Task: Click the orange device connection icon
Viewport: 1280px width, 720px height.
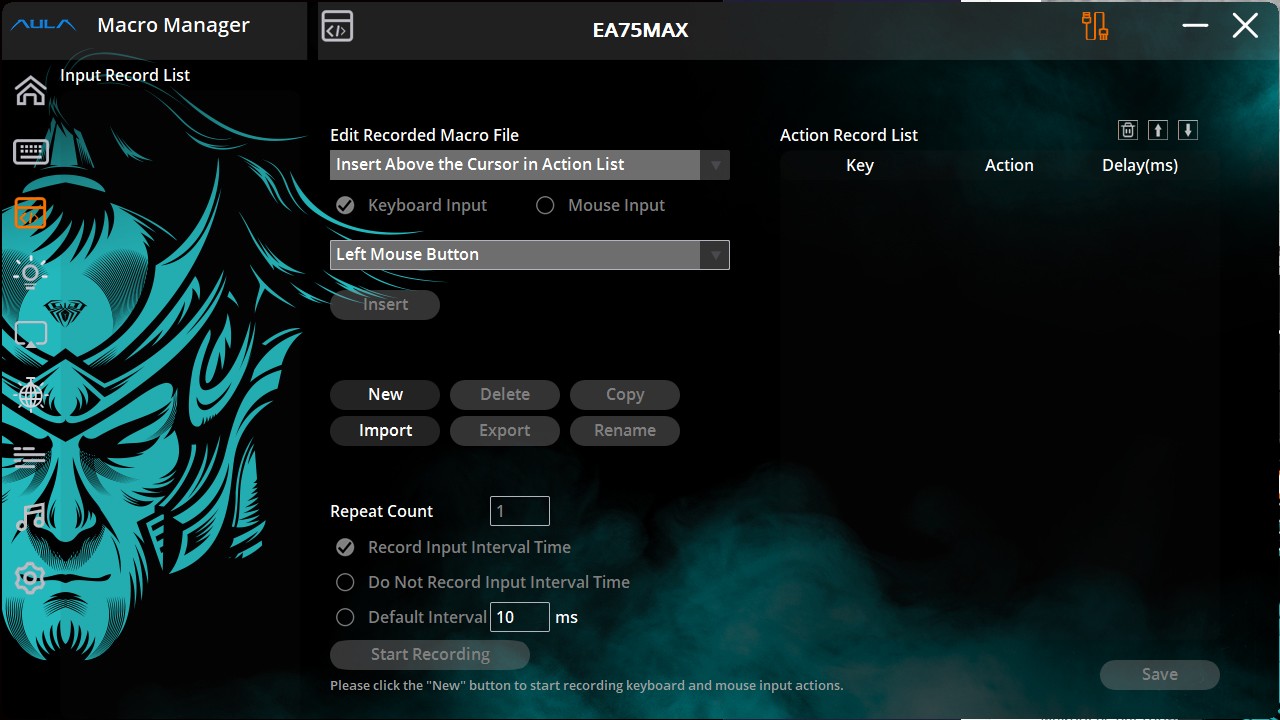Action: point(1095,26)
